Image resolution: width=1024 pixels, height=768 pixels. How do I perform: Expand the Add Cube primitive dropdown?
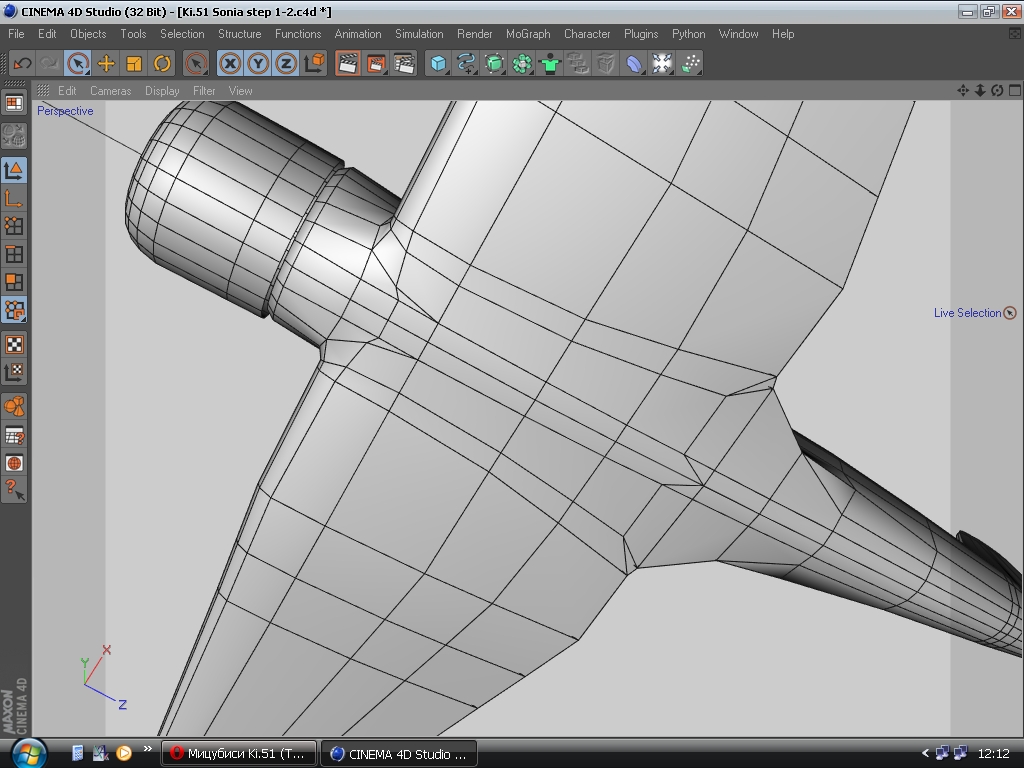coord(438,63)
